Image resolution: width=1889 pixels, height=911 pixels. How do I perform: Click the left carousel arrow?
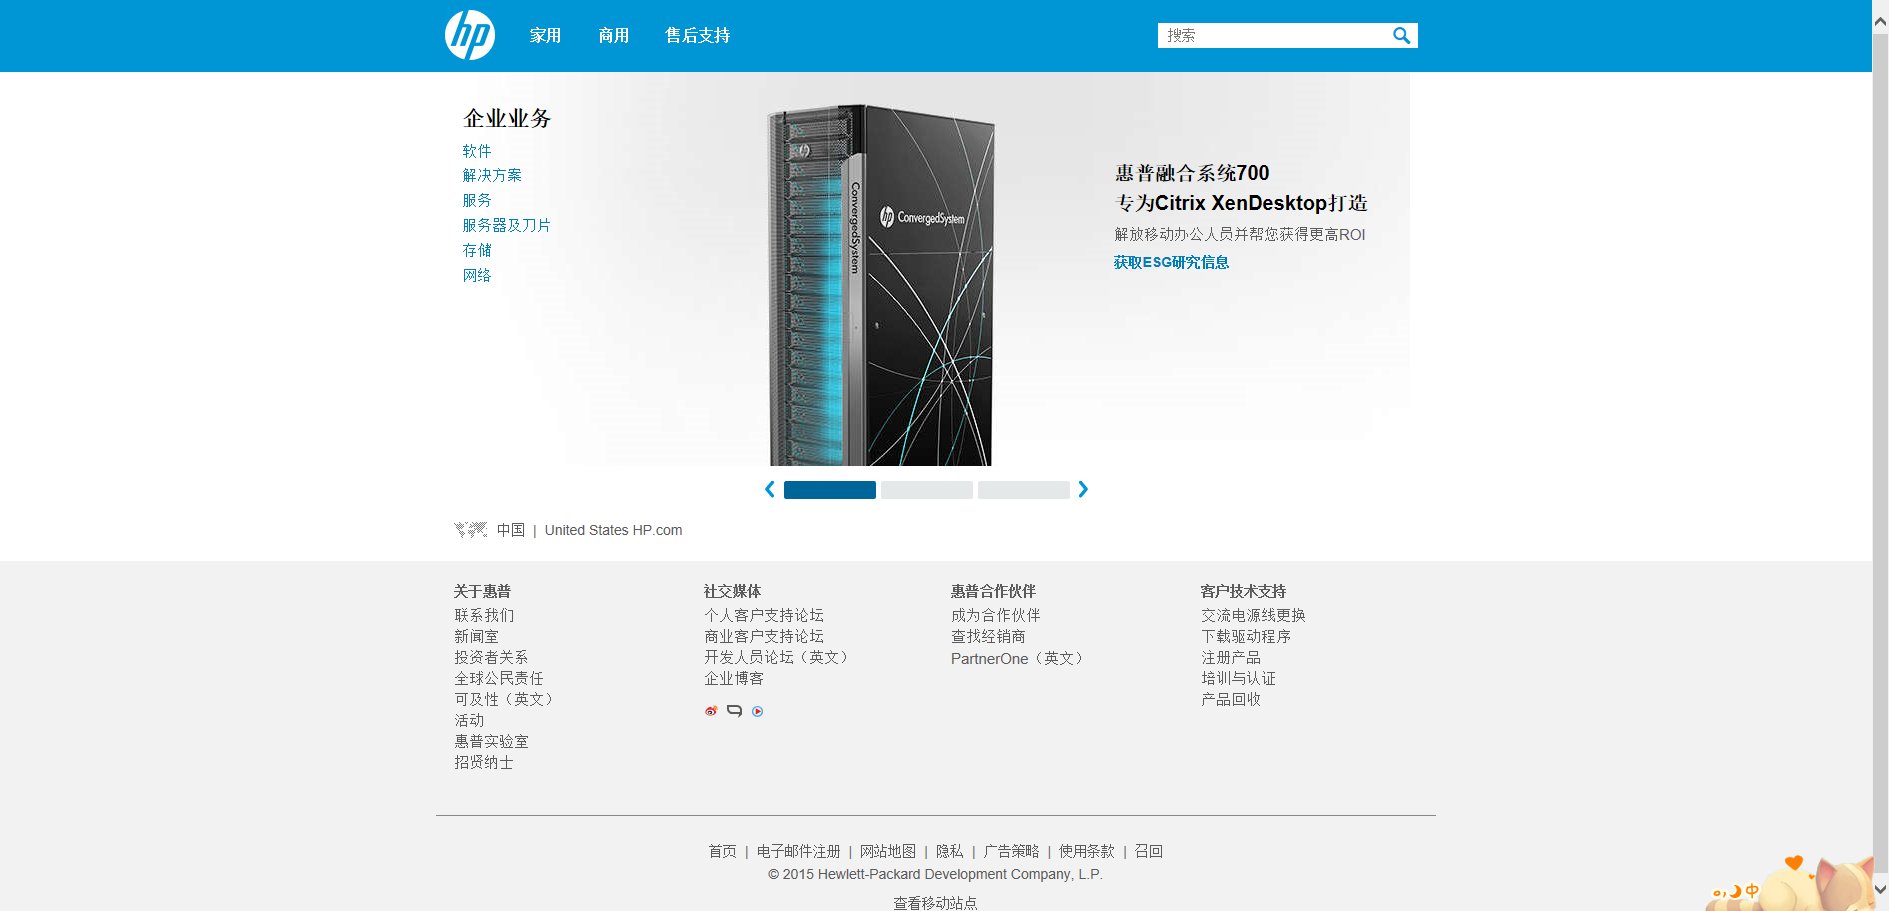click(769, 490)
